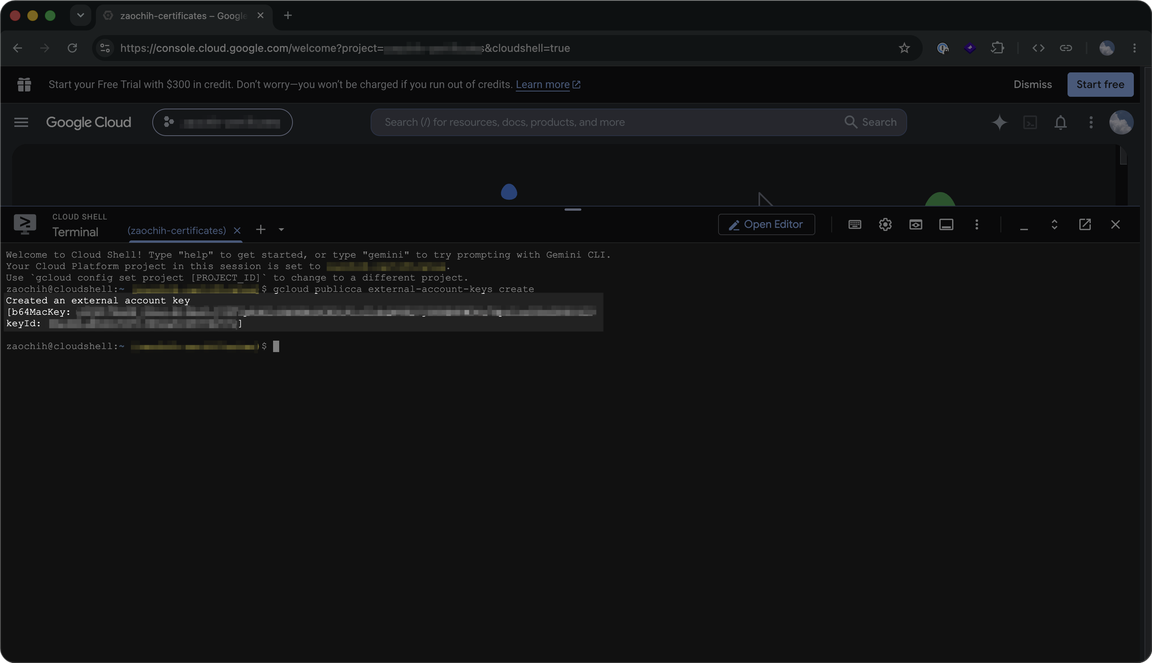Open a new browser tab
The width and height of the screenshot is (1152, 663).
pyautogui.click(x=288, y=15)
